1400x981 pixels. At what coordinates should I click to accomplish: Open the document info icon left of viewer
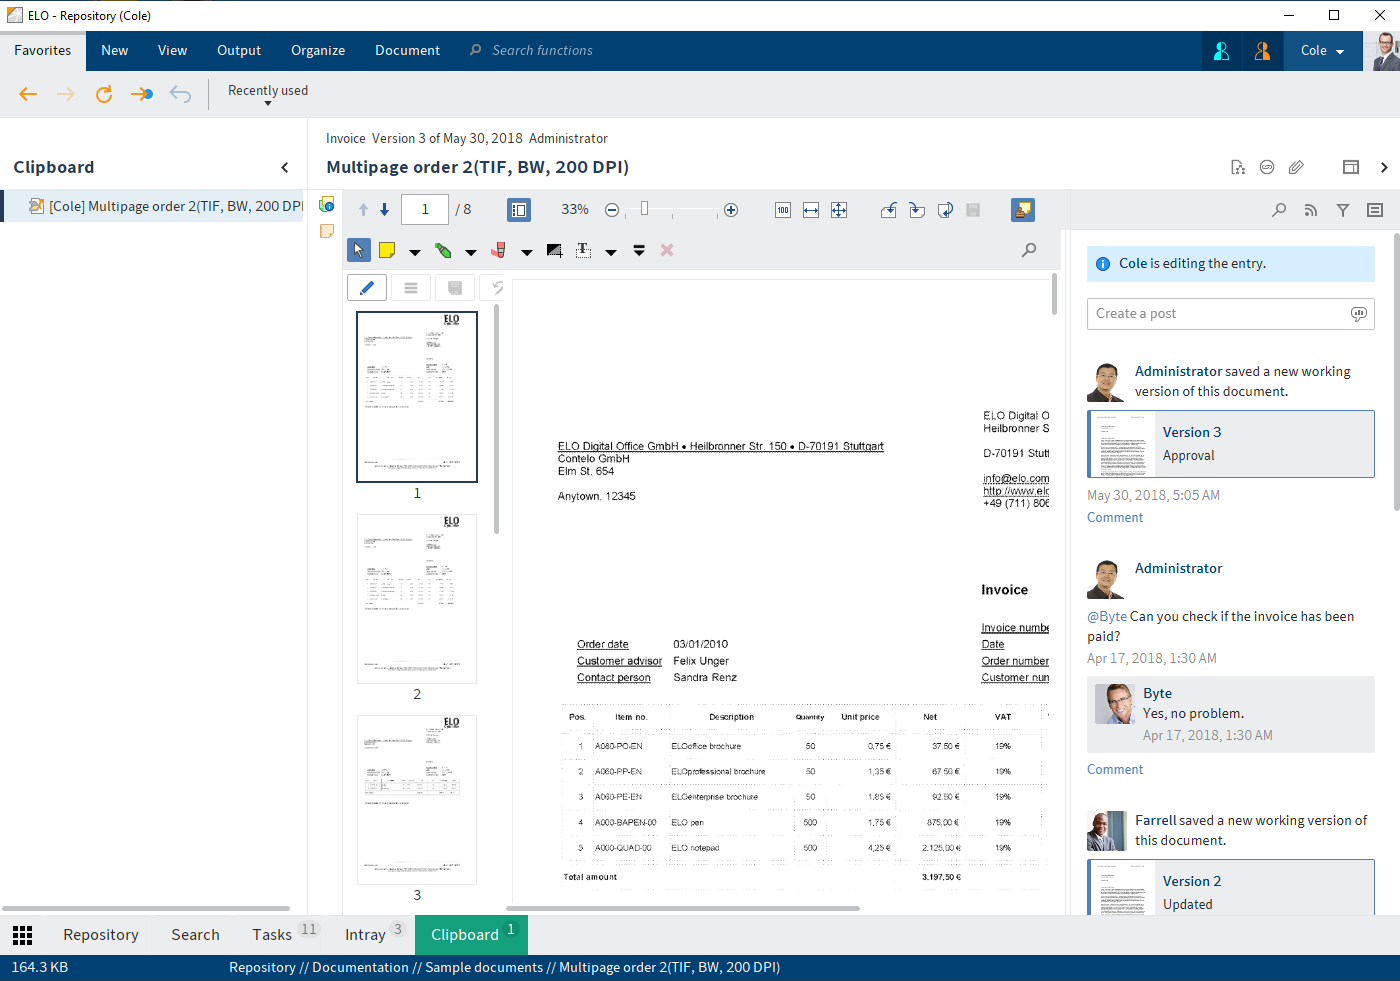point(326,204)
